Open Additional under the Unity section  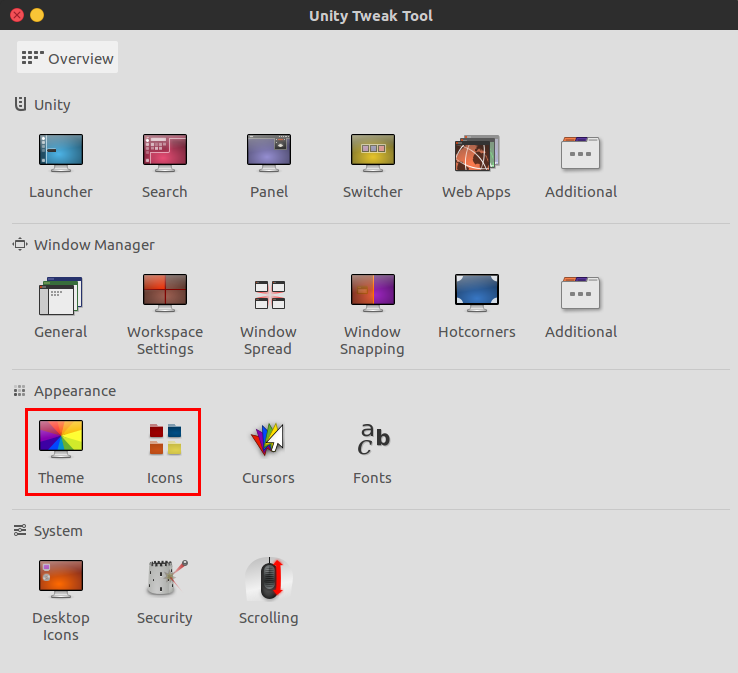[581, 153]
